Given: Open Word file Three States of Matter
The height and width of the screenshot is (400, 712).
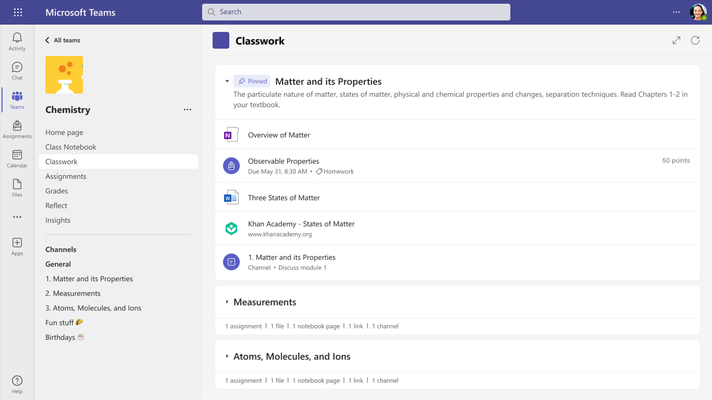Looking at the screenshot, I should [231, 198].
